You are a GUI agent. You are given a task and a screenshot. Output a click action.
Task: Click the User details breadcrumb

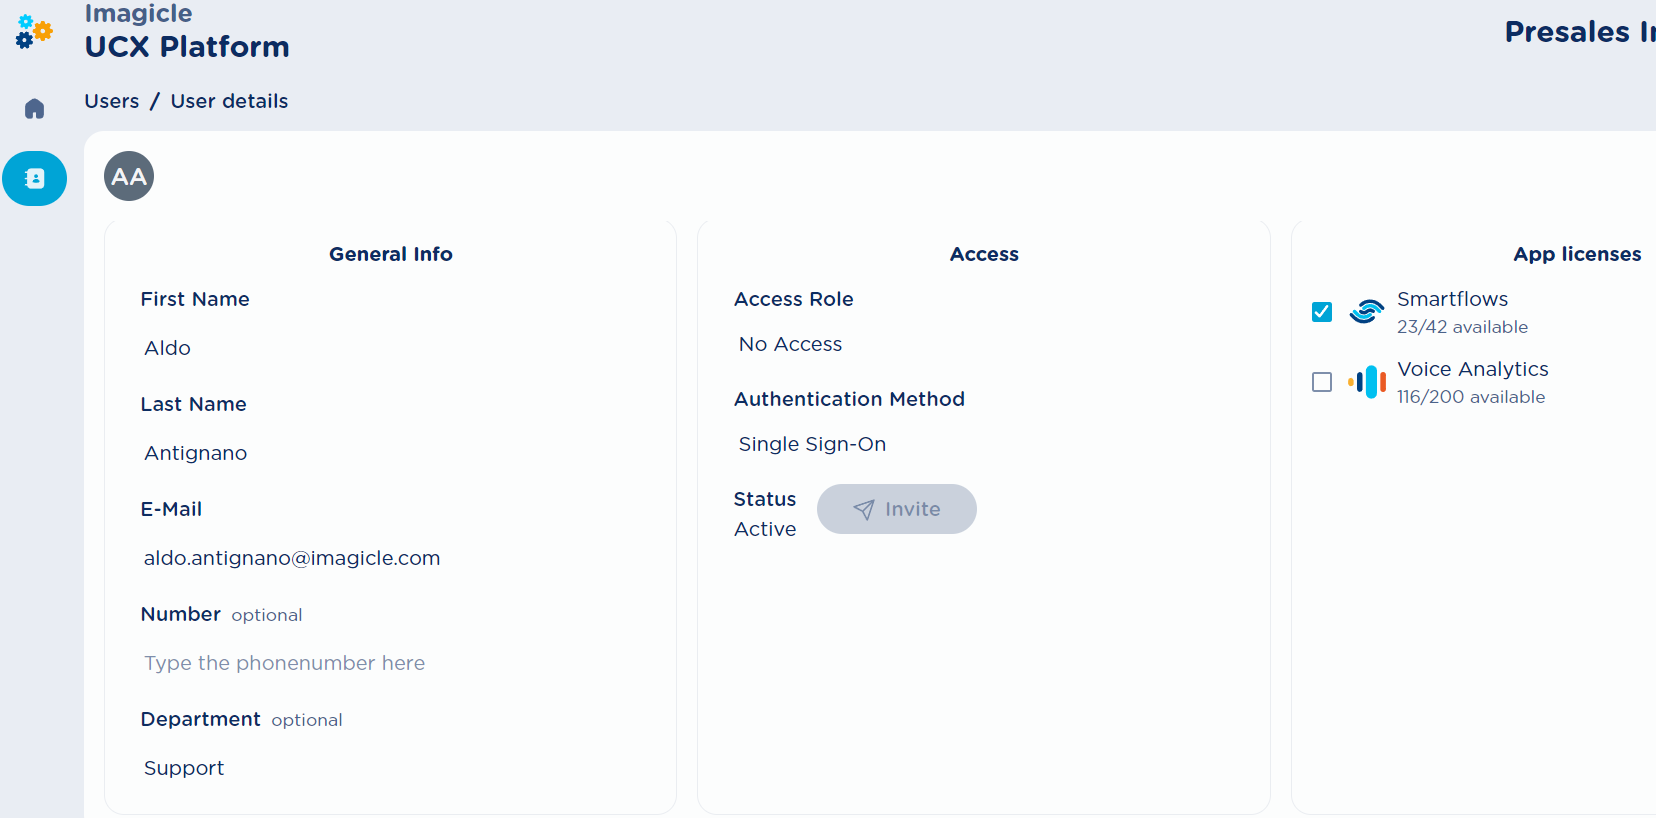229,101
